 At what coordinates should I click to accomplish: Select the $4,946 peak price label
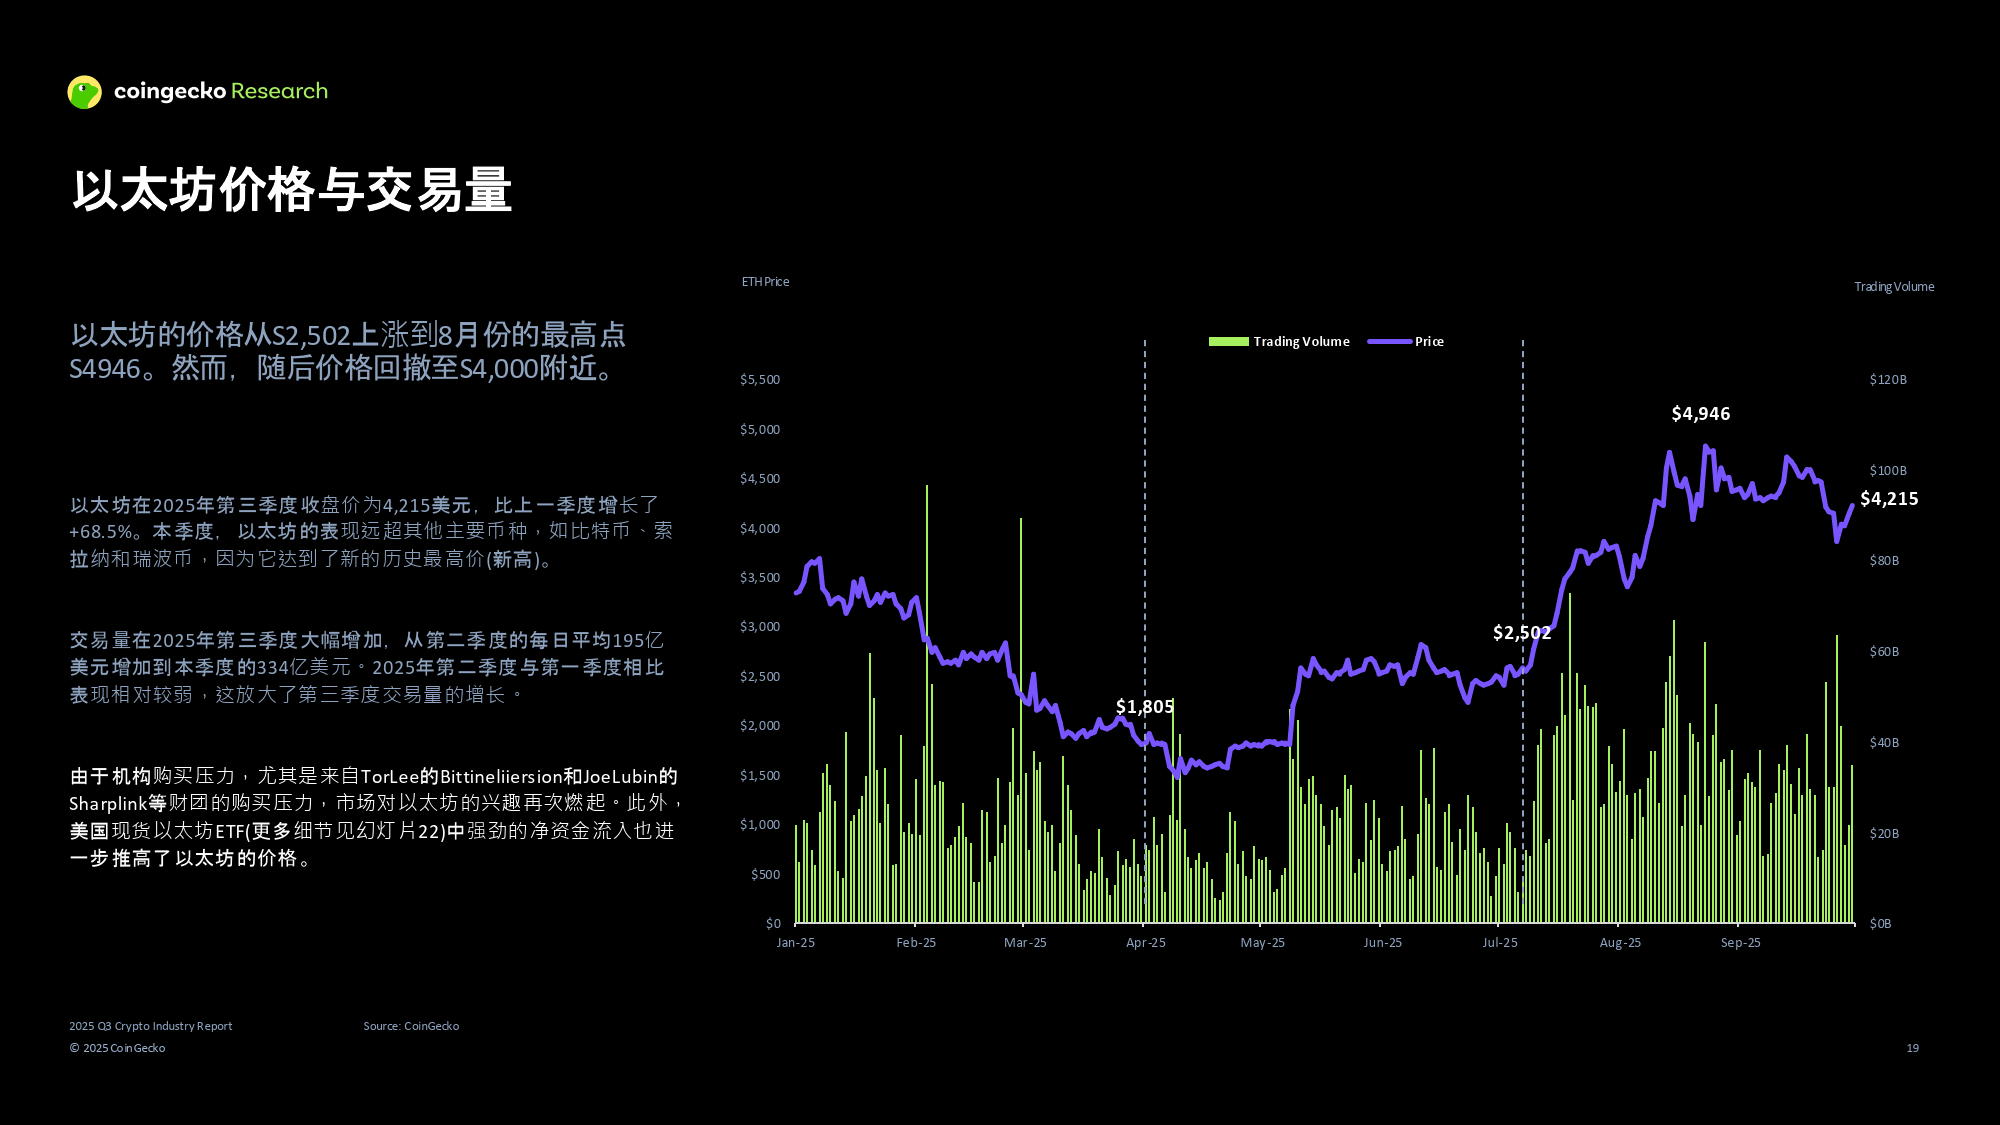coord(1700,414)
